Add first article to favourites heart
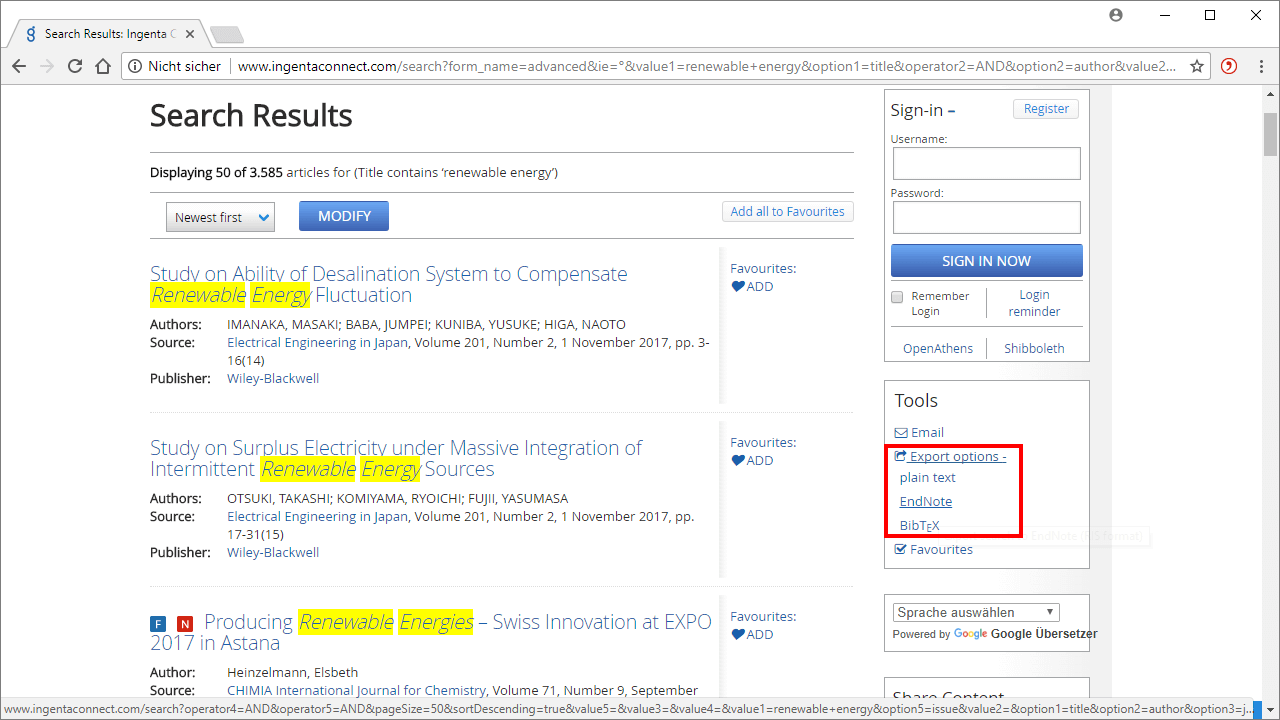Screen dimensions: 1280x720 [738, 287]
